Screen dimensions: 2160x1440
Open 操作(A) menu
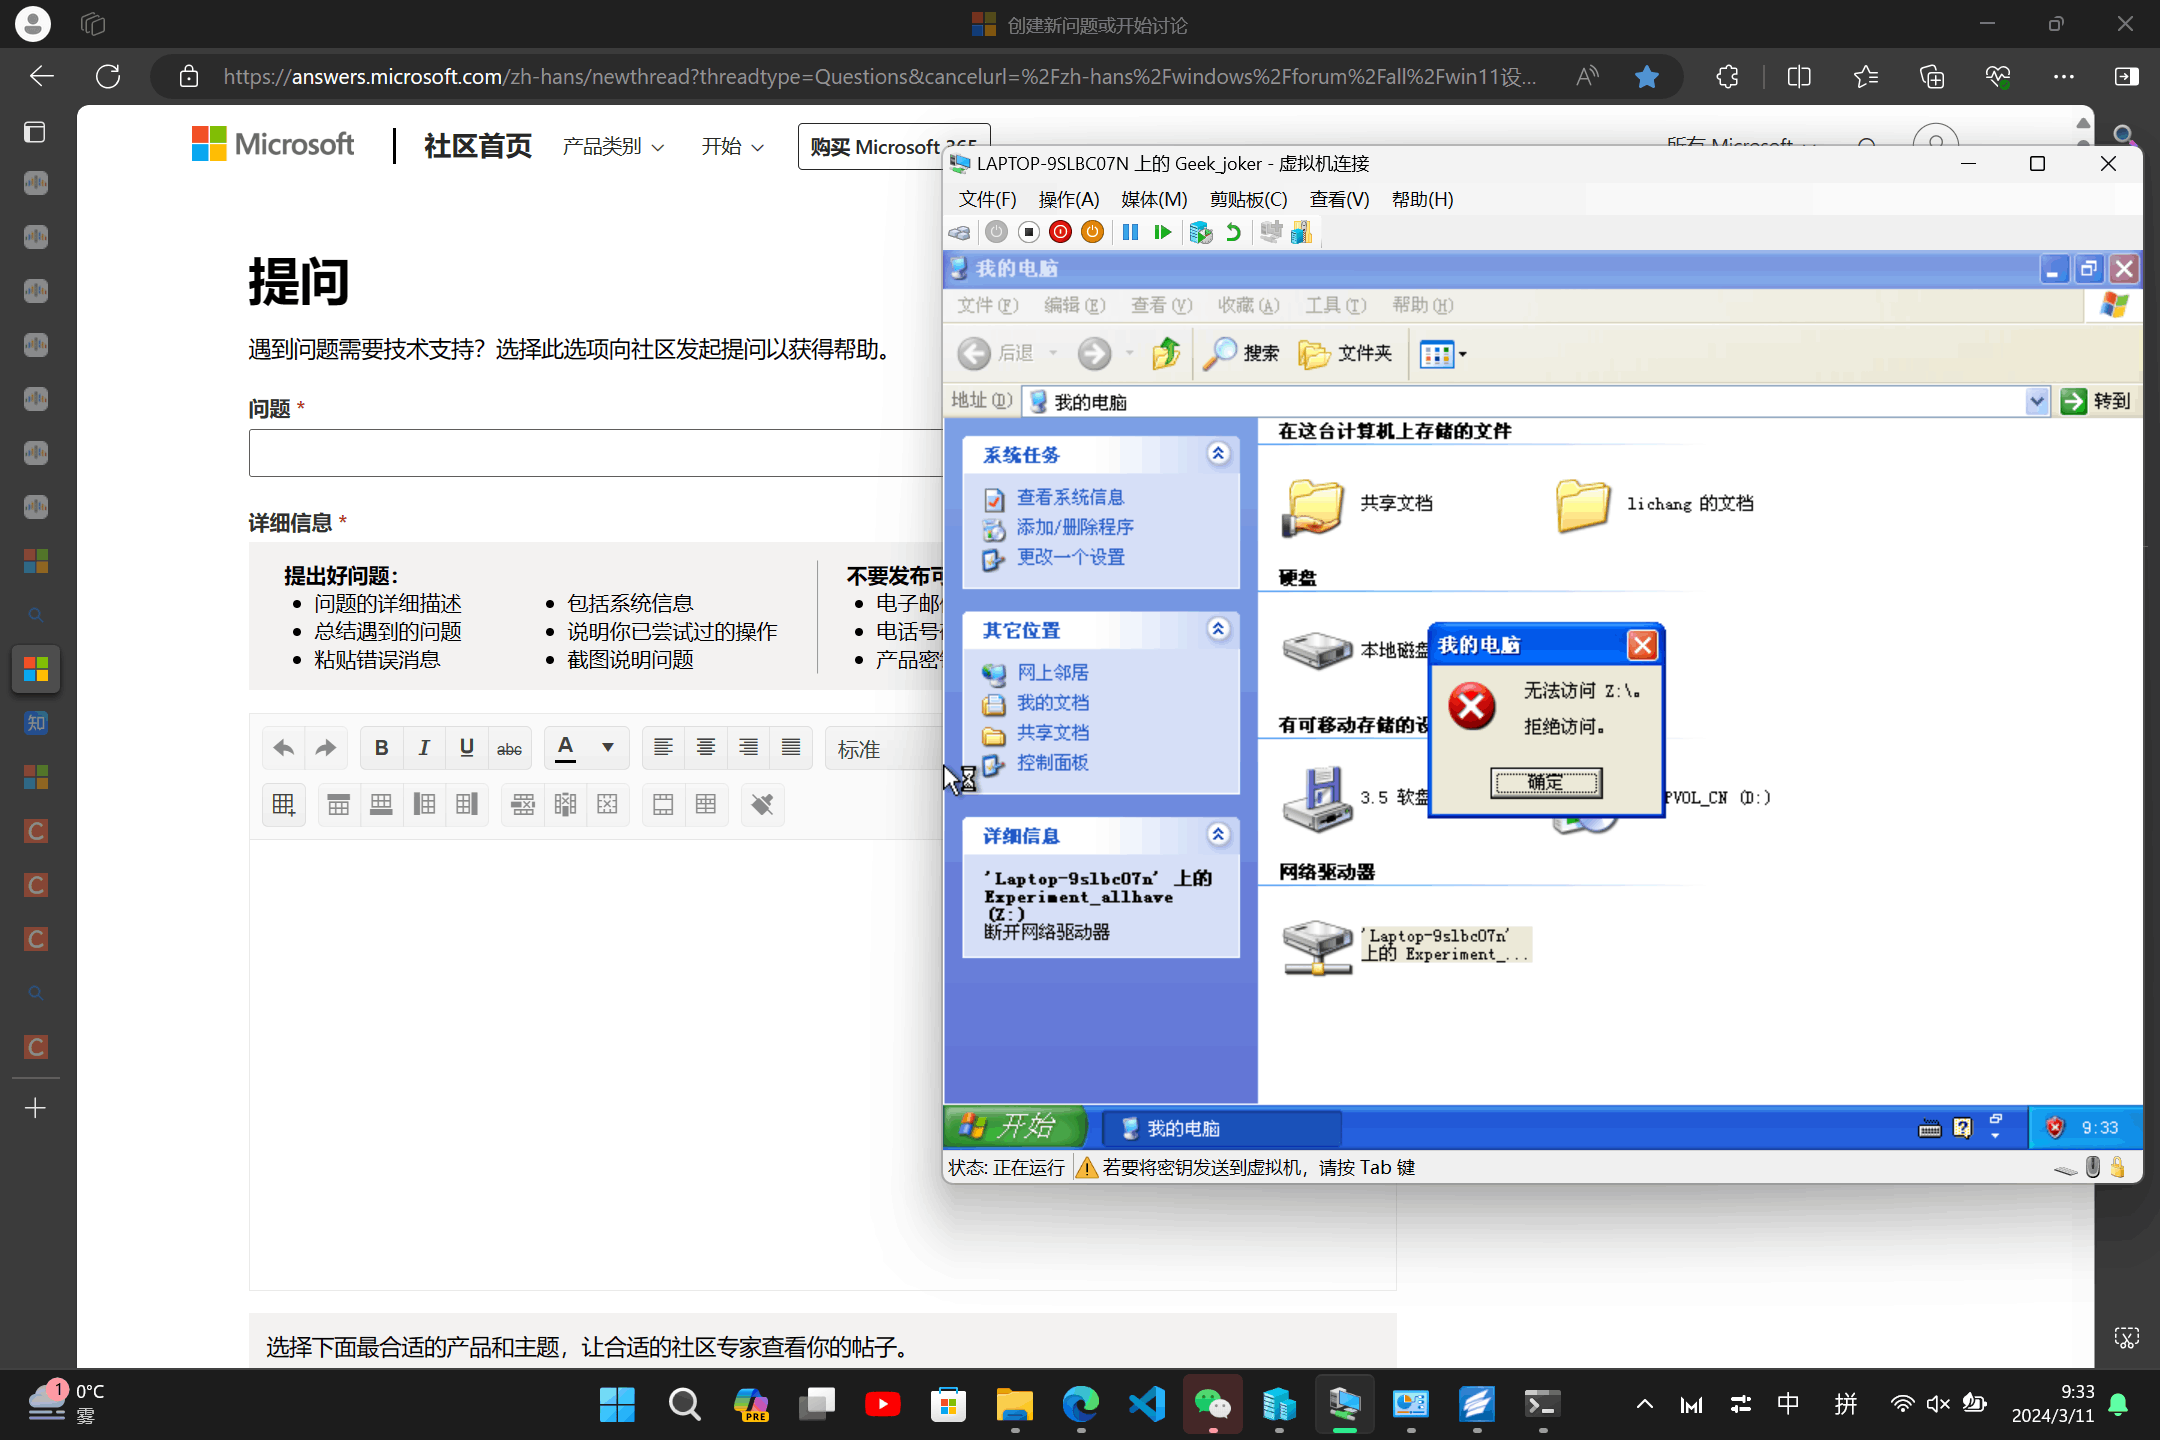tap(1068, 199)
